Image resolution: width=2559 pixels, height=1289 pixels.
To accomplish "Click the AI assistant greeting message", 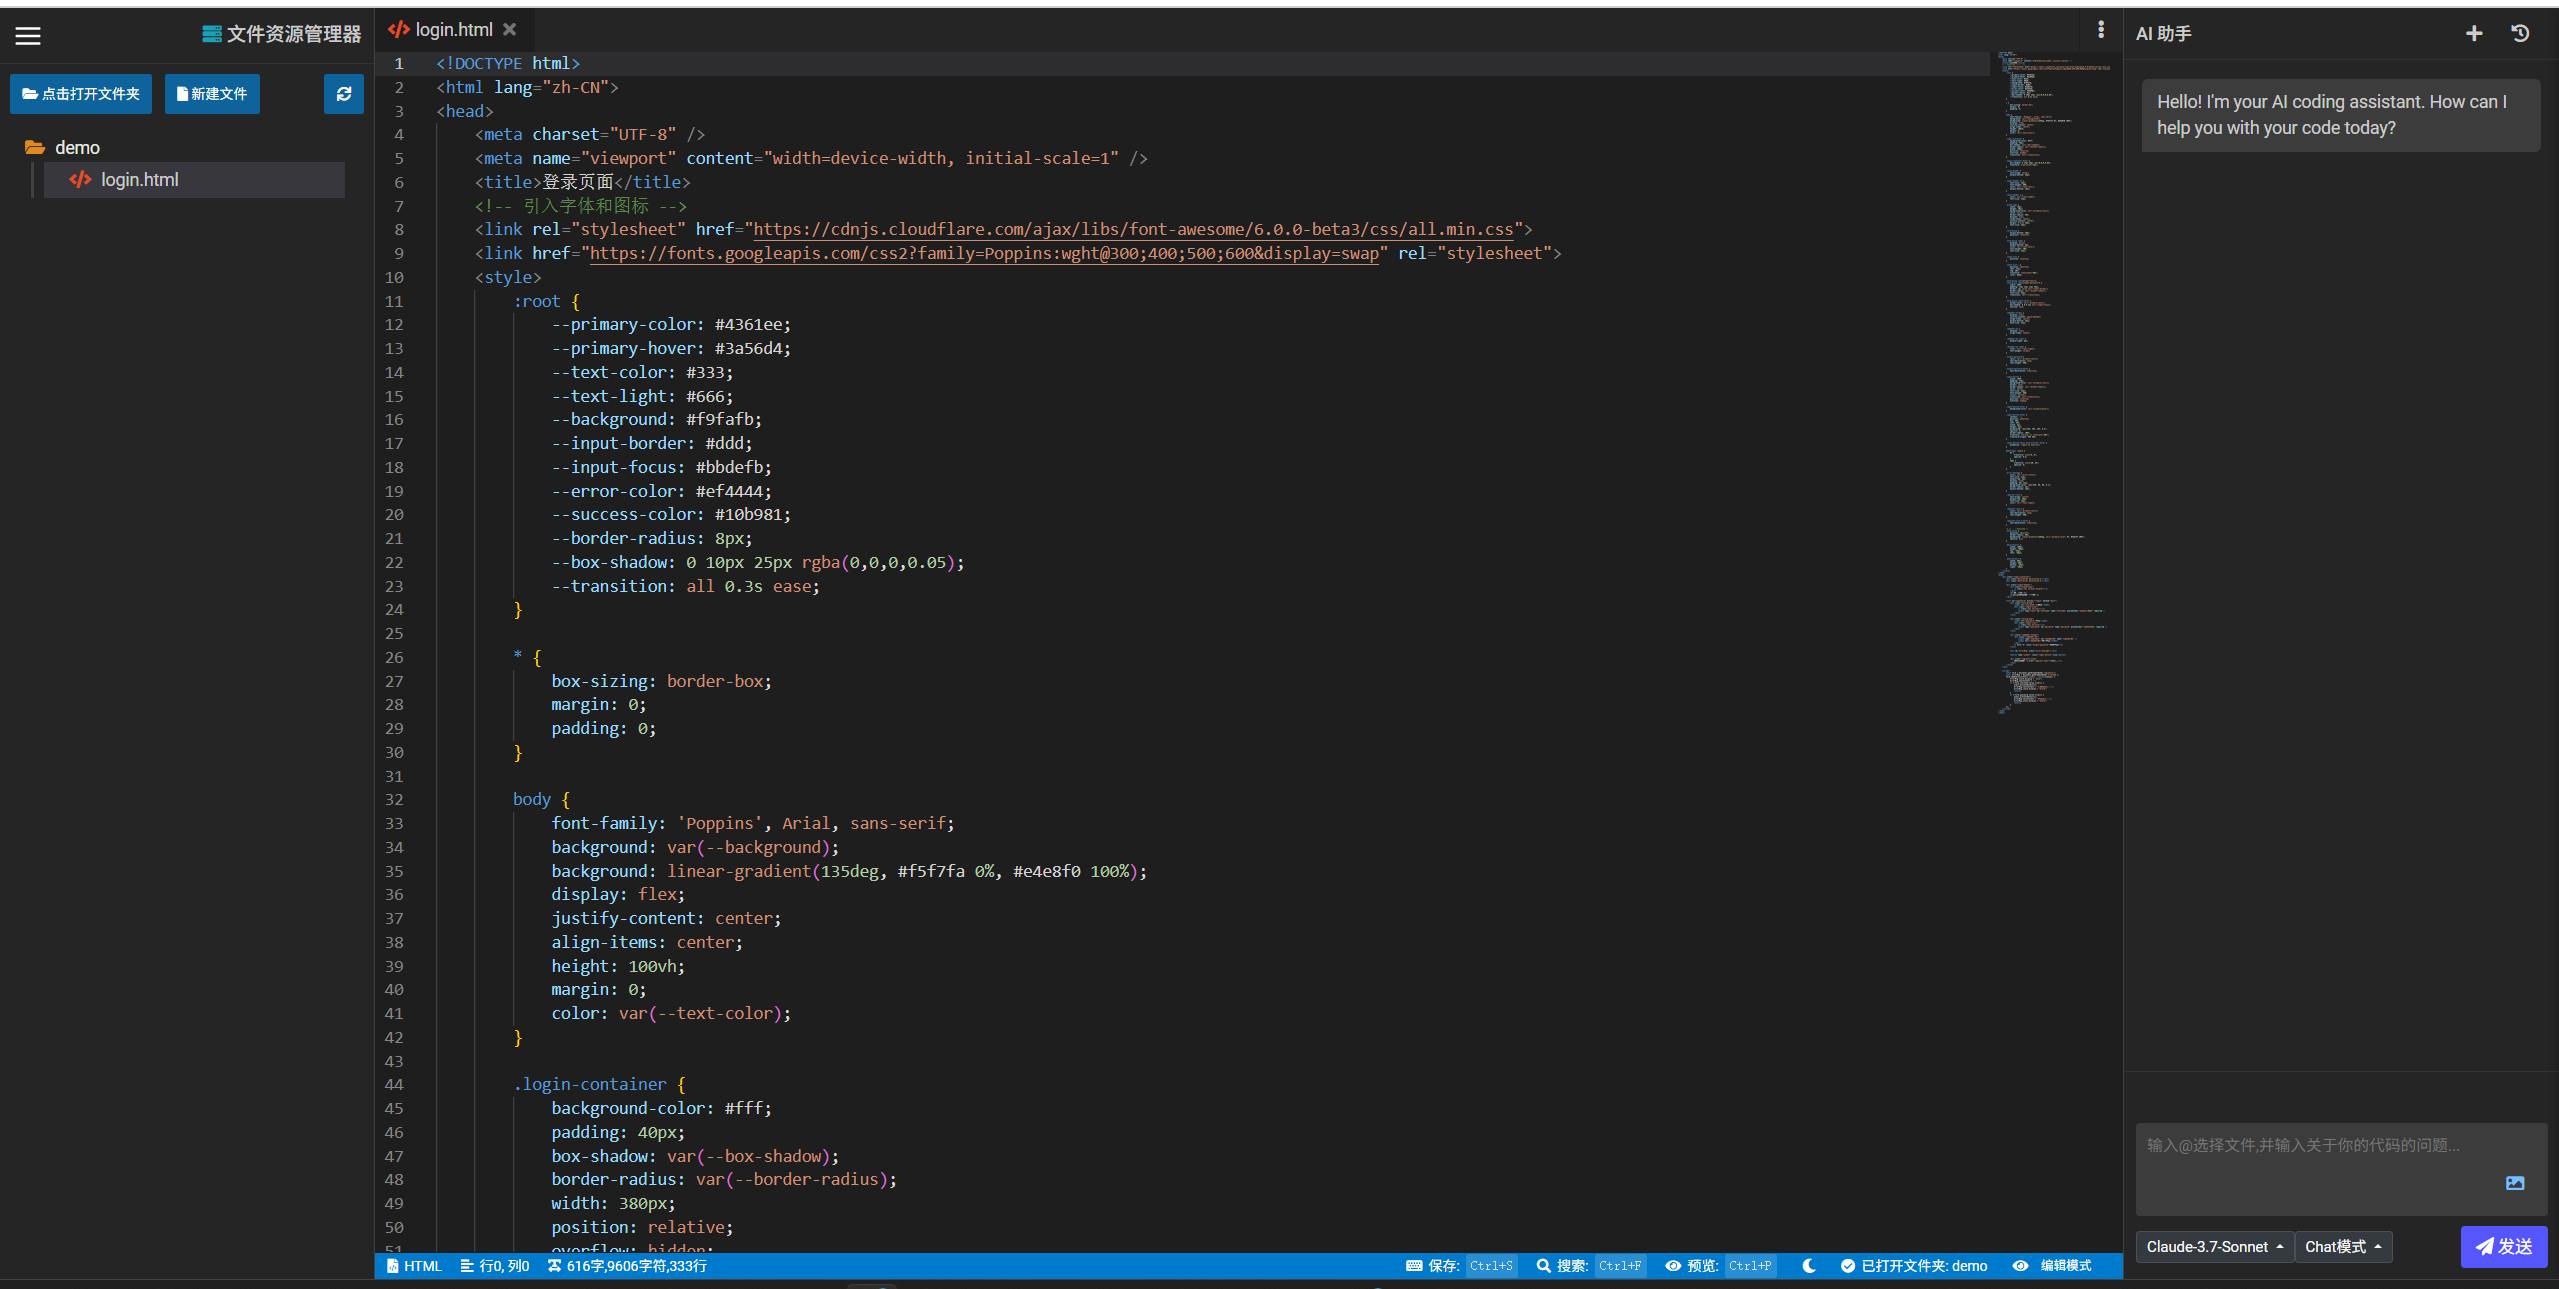I will (x=2340, y=115).
